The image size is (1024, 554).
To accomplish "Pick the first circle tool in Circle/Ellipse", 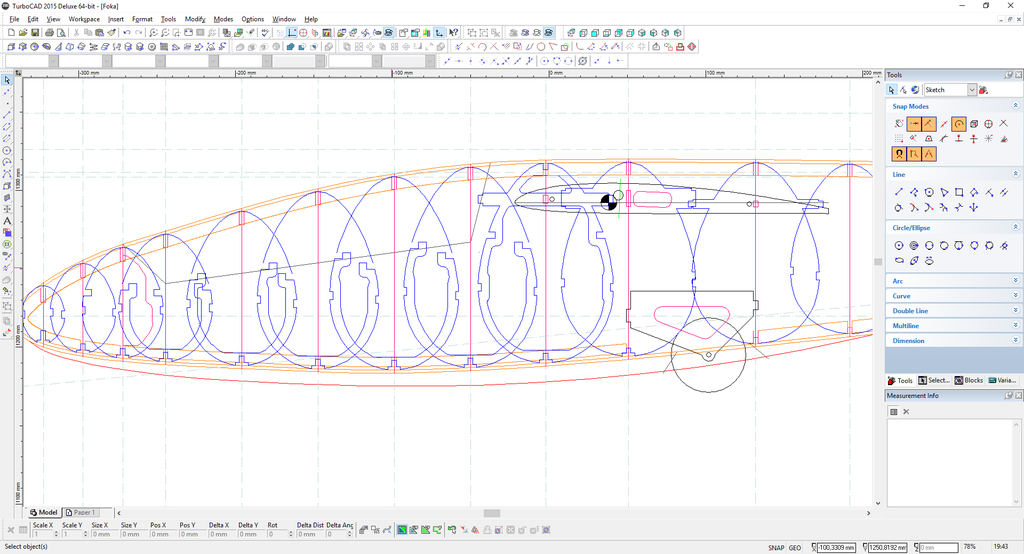I will coord(899,245).
